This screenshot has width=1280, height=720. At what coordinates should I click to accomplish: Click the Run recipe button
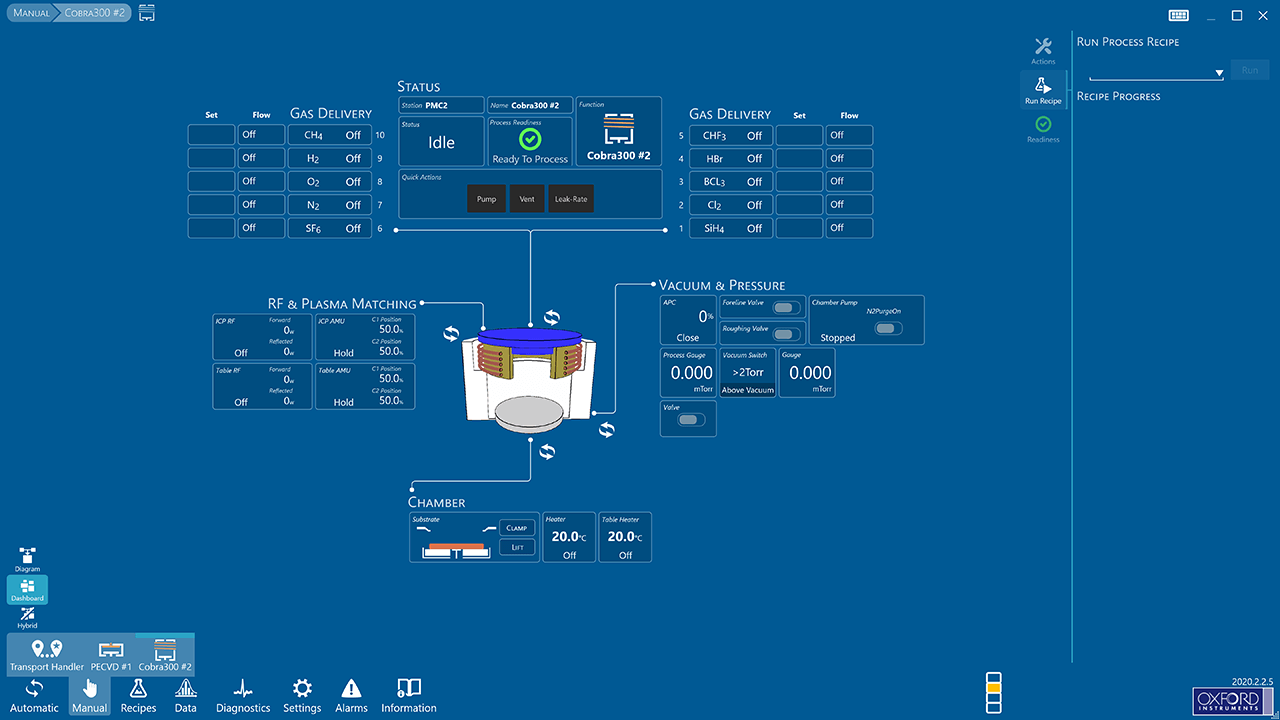click(x=1250, y=70)
